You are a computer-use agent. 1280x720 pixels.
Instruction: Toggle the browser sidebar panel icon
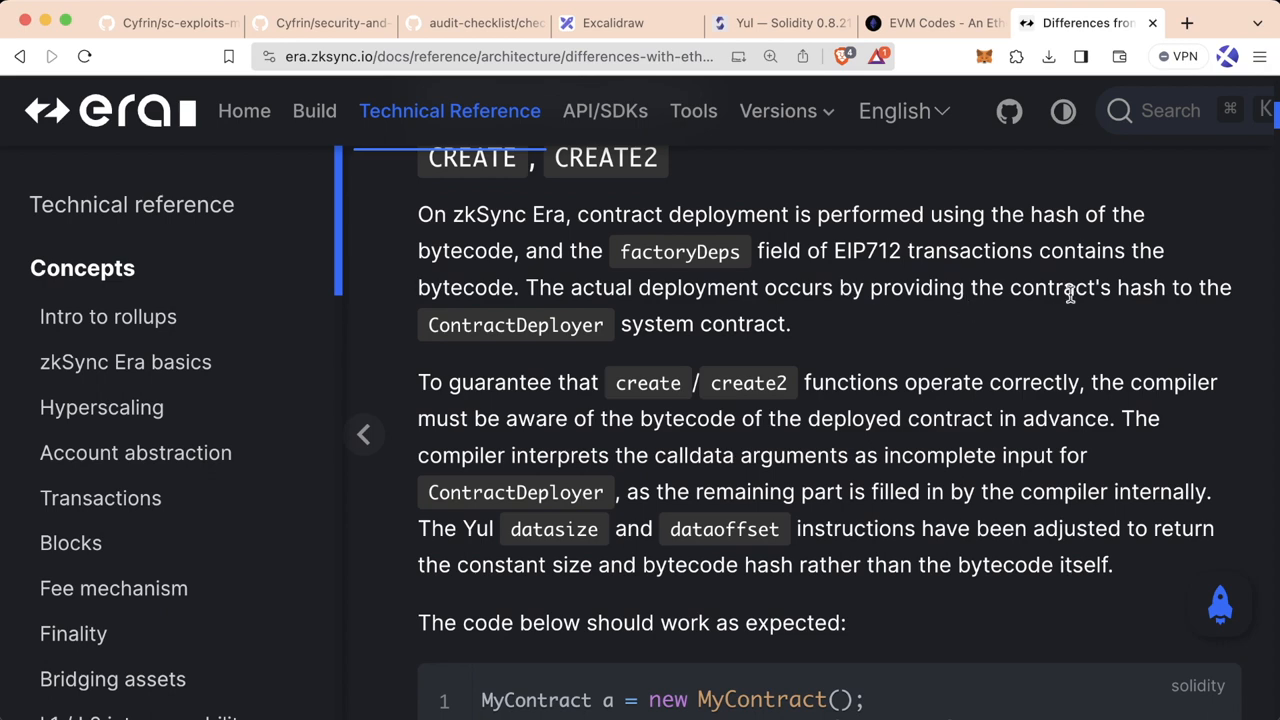pyautogui.click(x=1081, y=57)
